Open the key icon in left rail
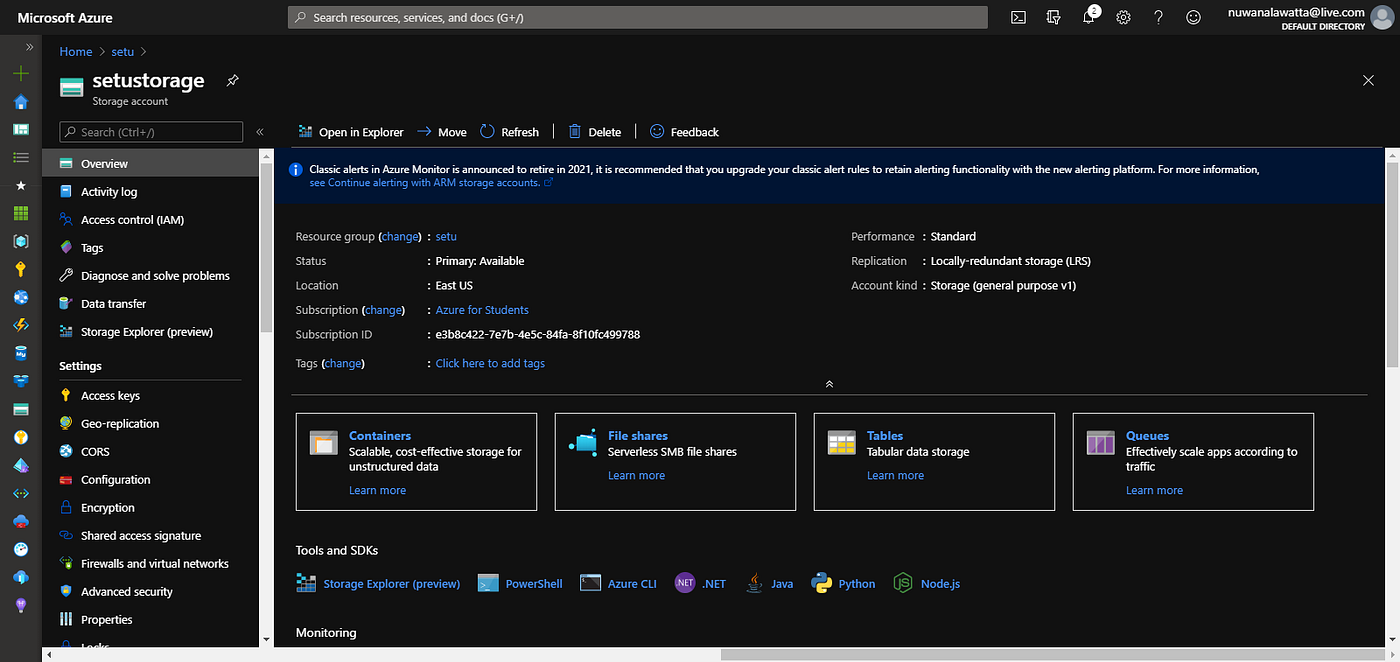Viewport: 1400px width, 662px height. (21, 270)
